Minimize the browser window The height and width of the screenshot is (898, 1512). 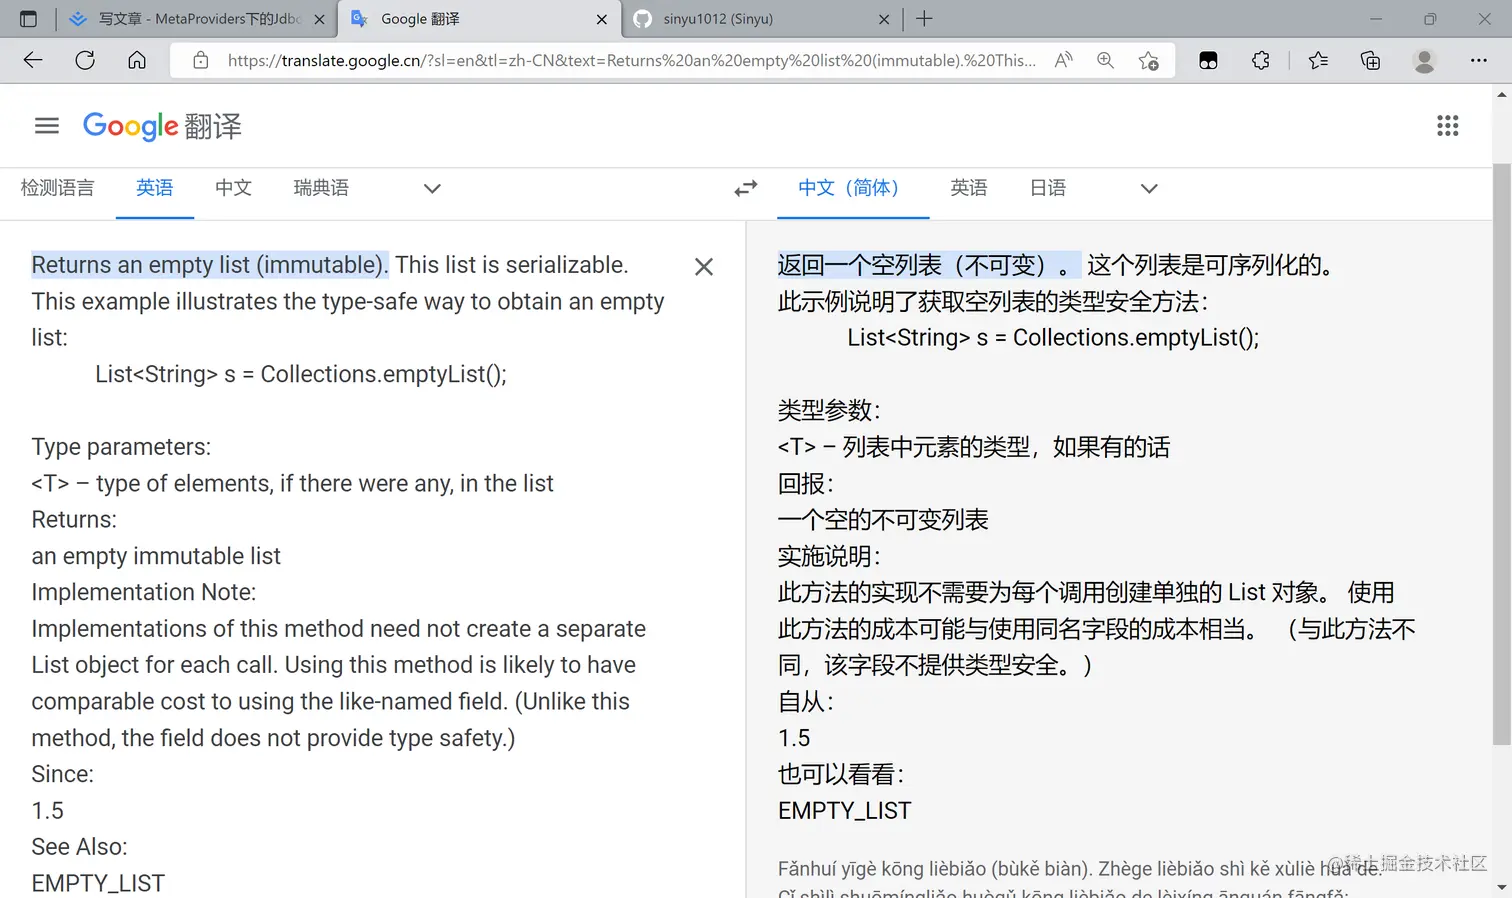point(1376,19)
